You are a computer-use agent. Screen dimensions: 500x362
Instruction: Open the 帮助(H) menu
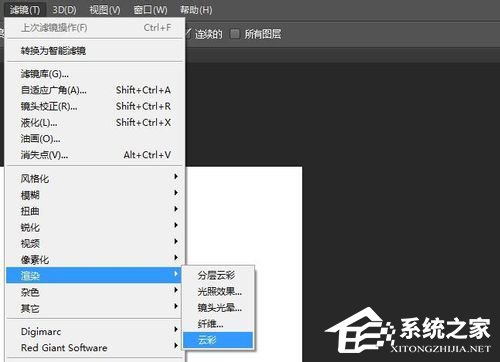(196, 10)
